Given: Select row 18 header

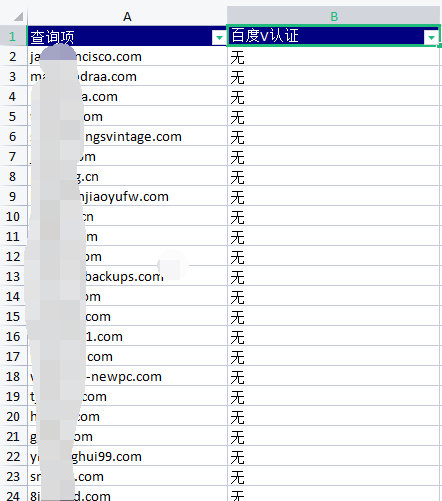Looking at the screenshot, I should pyautogui.click(x=13, y=376).
